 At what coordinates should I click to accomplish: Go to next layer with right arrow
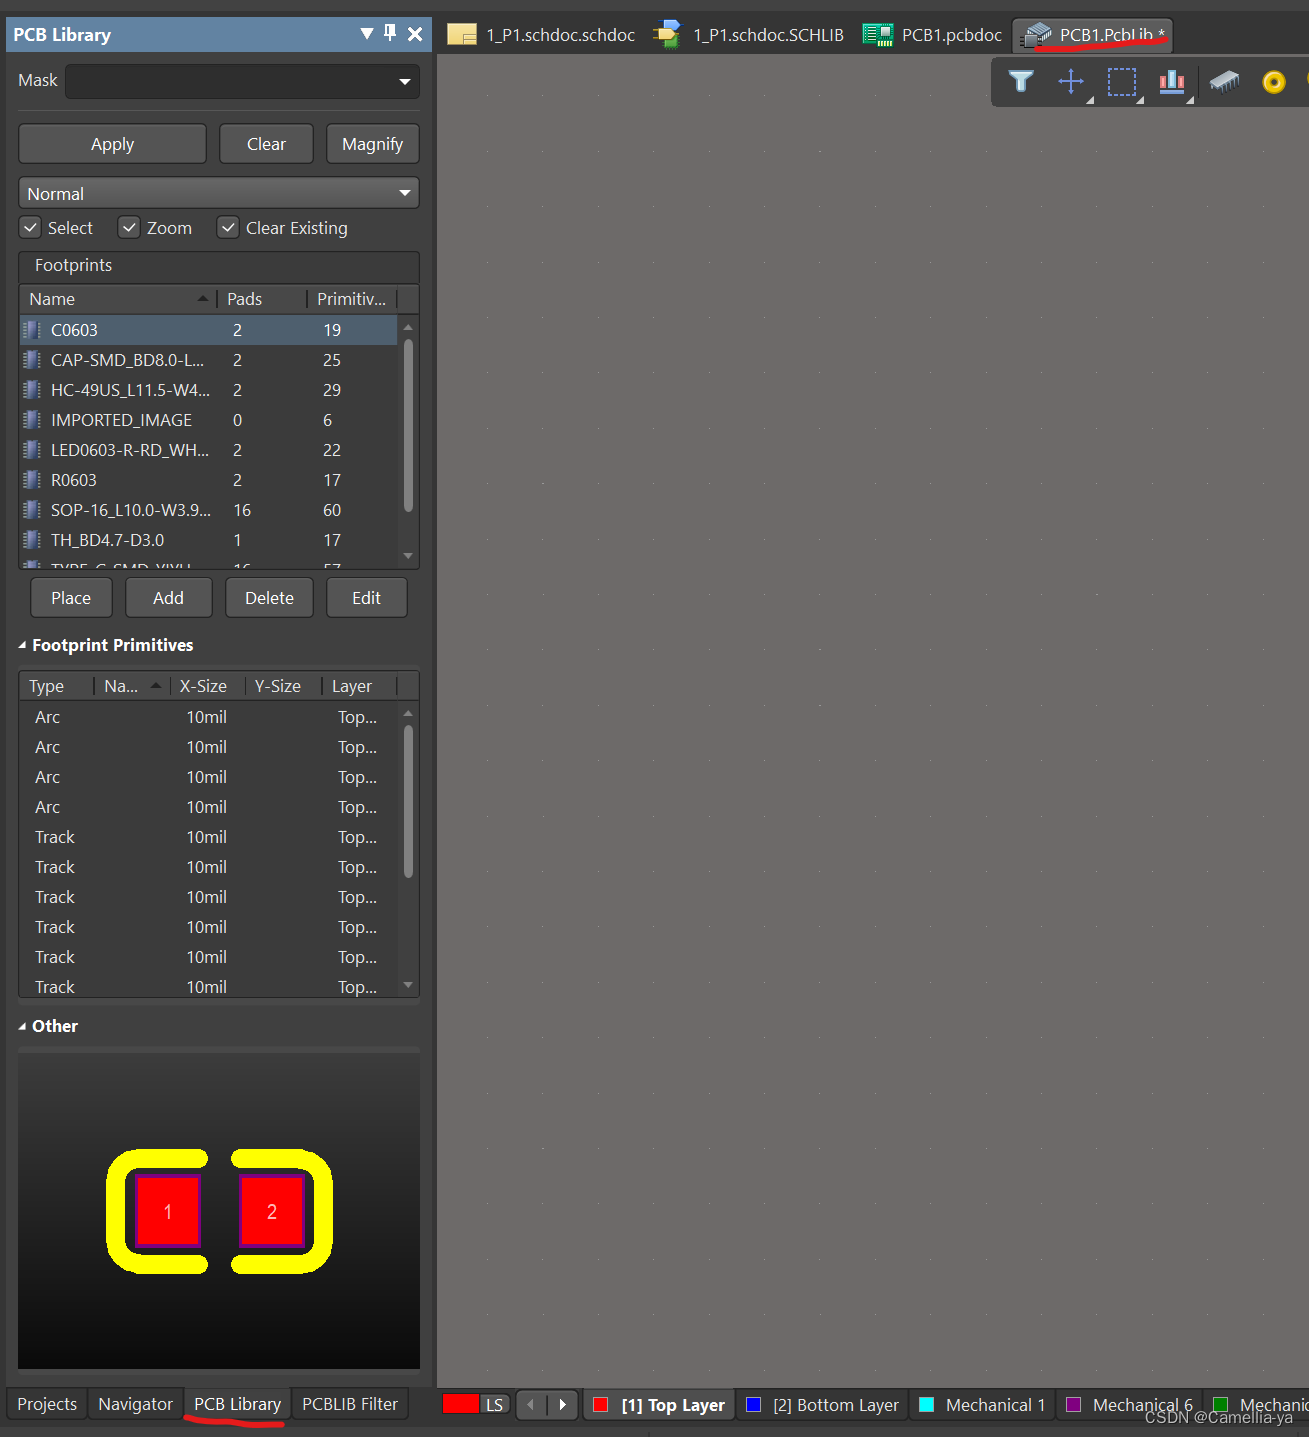click(563, 1405)
